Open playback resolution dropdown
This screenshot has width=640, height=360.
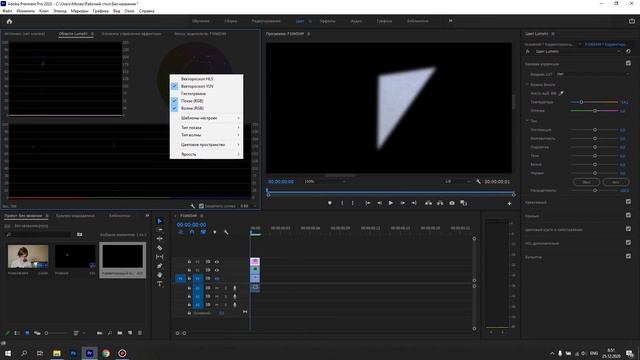click(x=457, y=182)
